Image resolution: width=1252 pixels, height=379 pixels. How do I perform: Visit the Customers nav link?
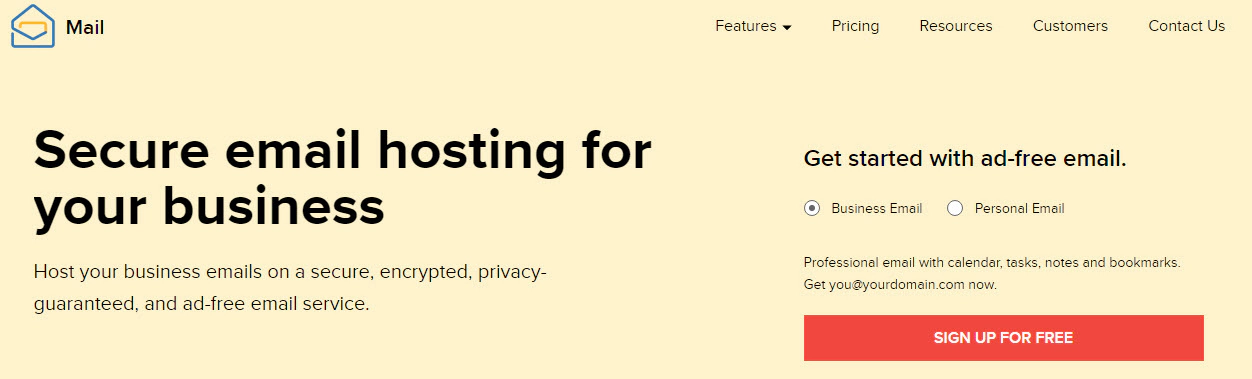tap(1070, 26)
